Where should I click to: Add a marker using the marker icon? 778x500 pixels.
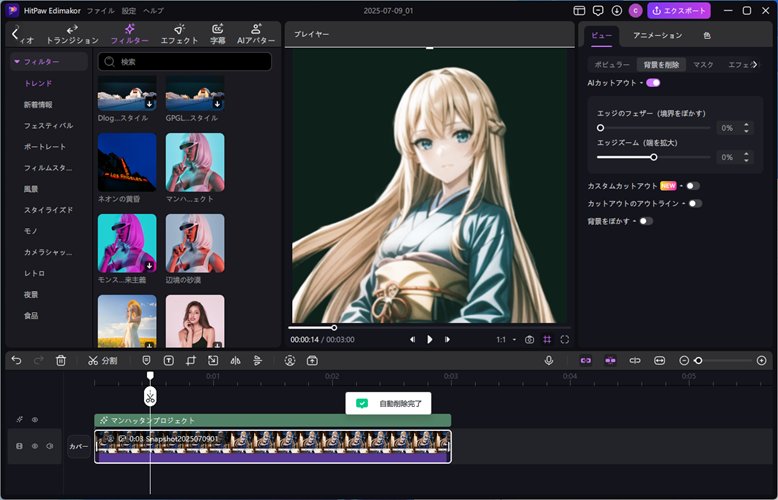coord(146,361)
